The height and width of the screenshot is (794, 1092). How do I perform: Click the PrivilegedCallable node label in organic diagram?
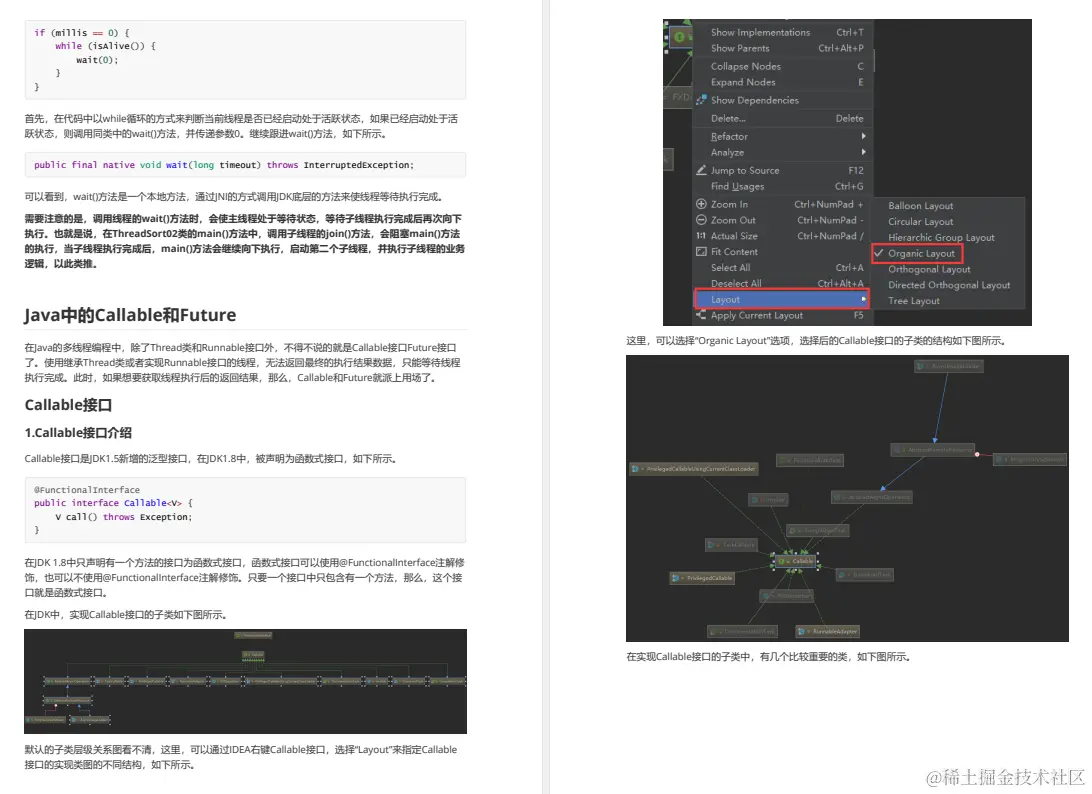tap(709, 578)
